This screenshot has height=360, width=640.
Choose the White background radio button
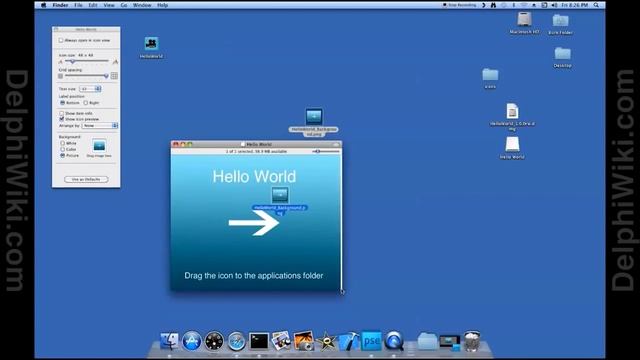(62, 143)
